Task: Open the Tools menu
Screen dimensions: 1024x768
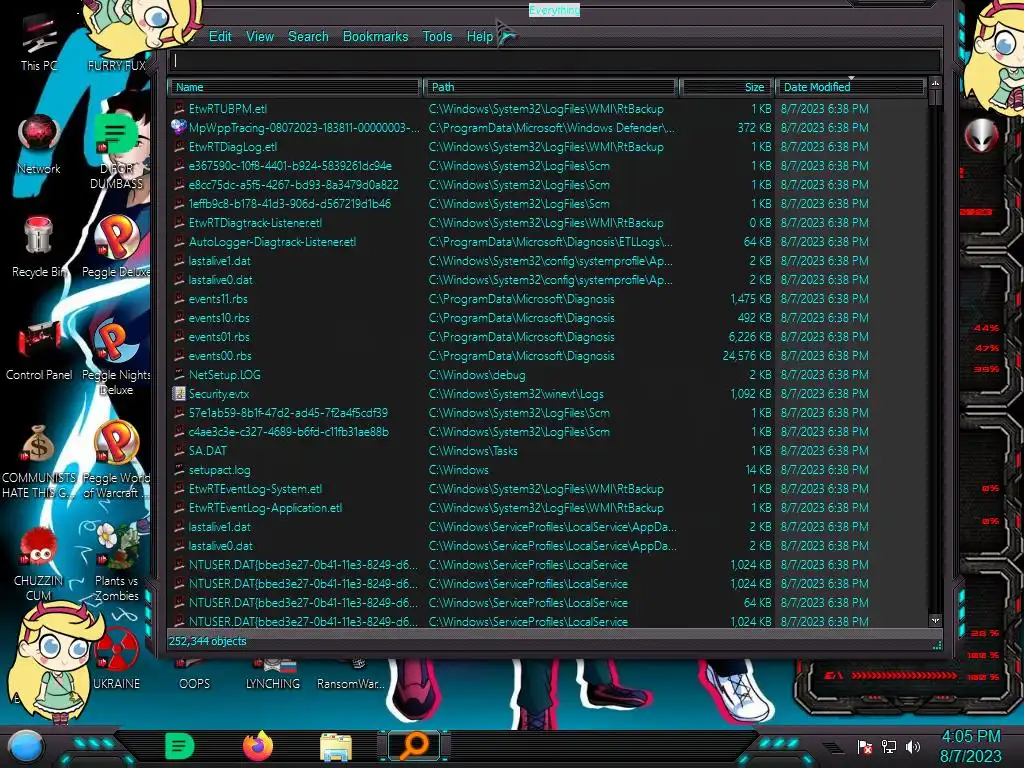Action: point(437,37)
